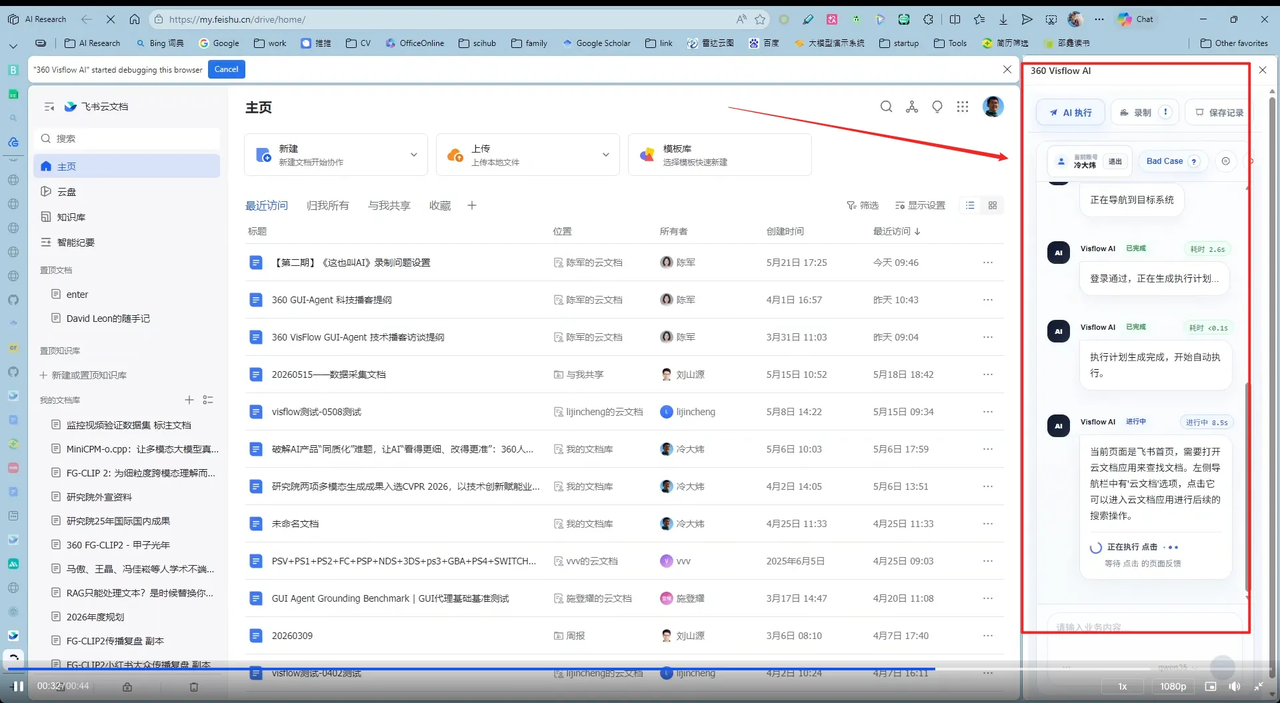Open the tree settings icon beside 我的文档库
1280x703 pixels.
208,400
